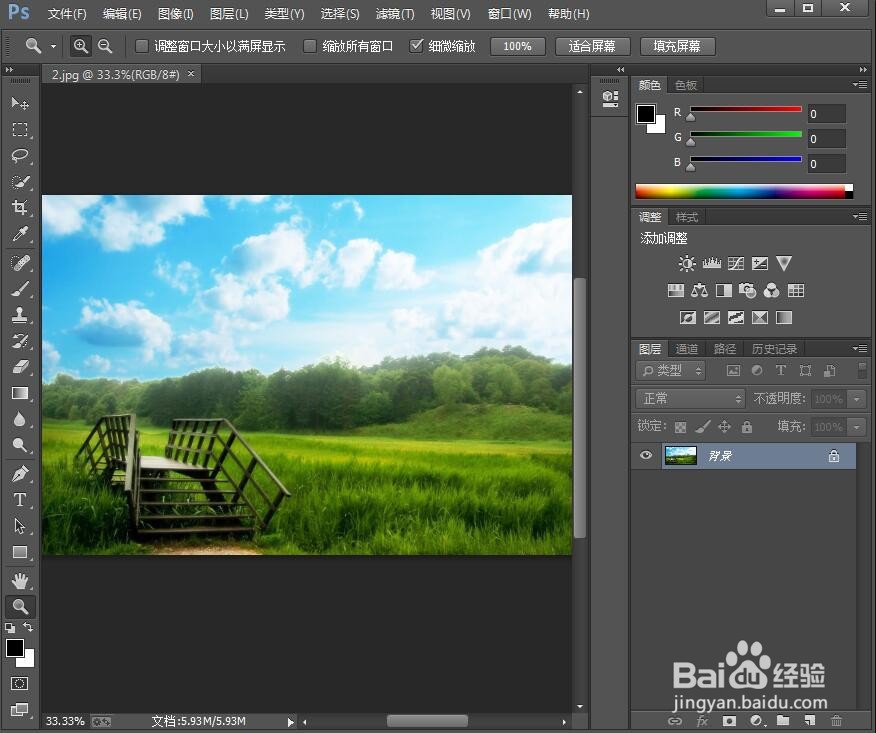The width and height of the screenshot is (876, 733).
Task: Select the Path Selection tool
Action: pyautogui.click(x=20, y=526)
